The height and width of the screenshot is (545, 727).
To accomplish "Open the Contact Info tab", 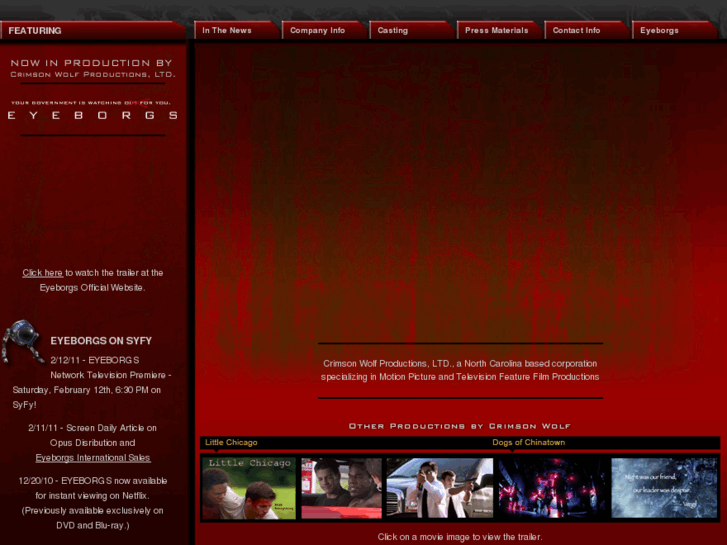I will pyautogui.click(x=586, y=31).
